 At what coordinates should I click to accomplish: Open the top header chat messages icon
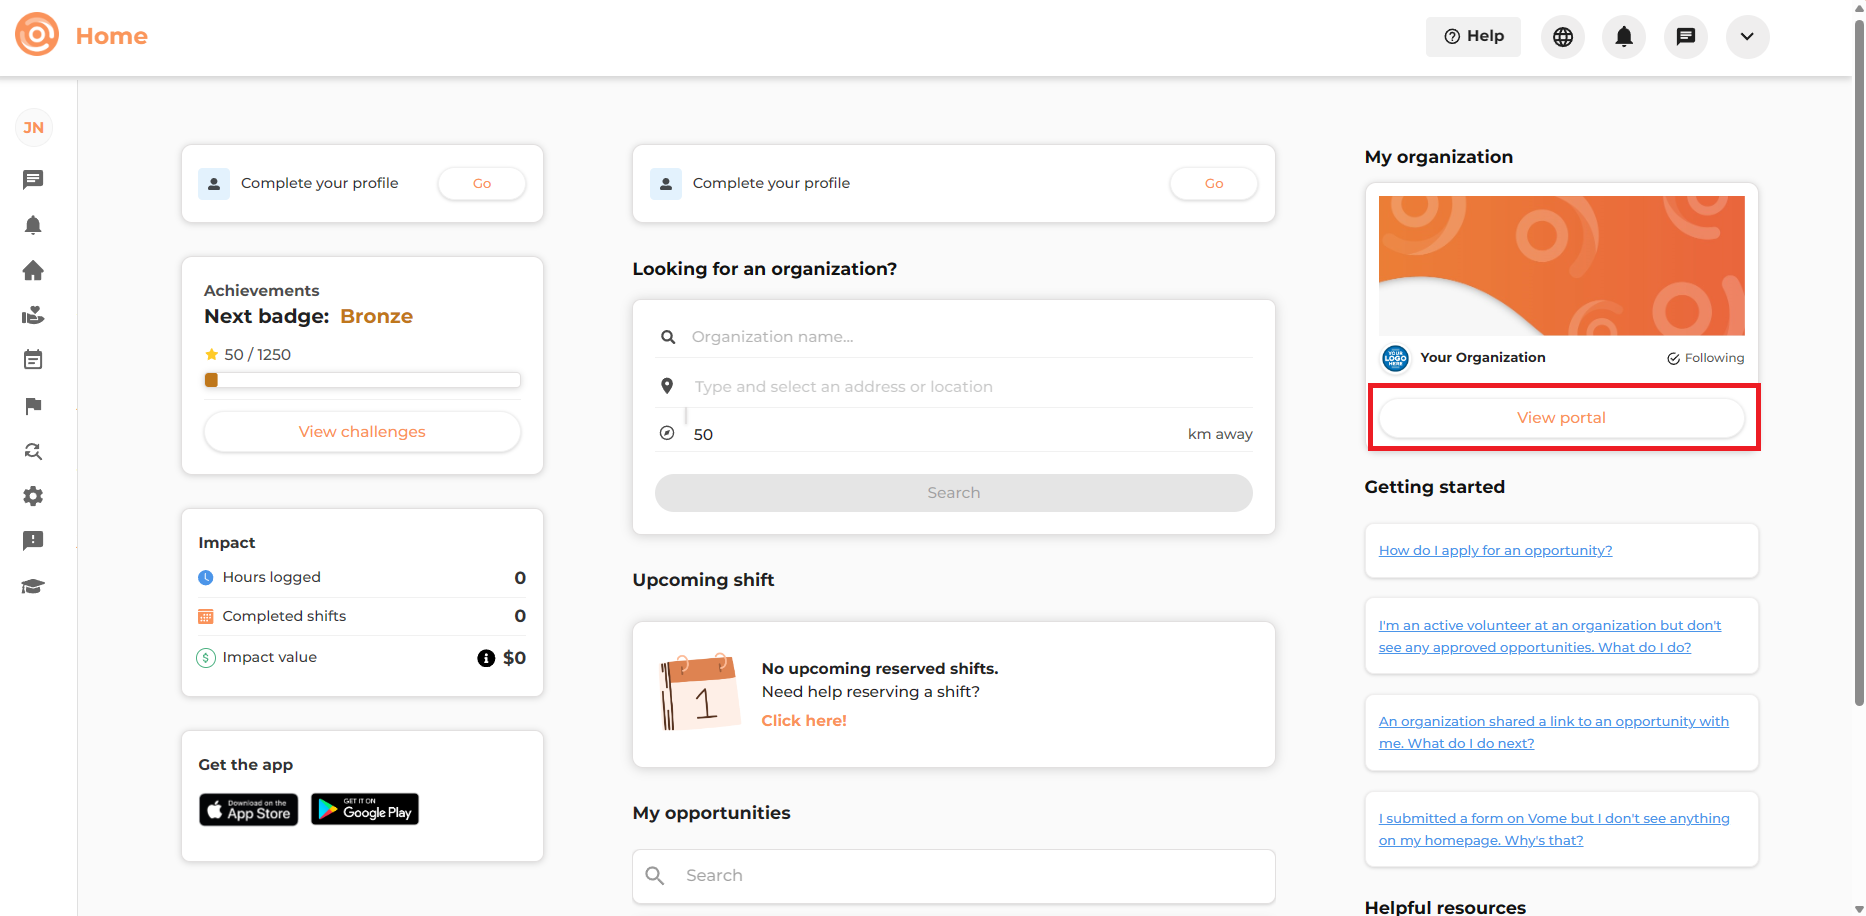(x=1685, y=37)
